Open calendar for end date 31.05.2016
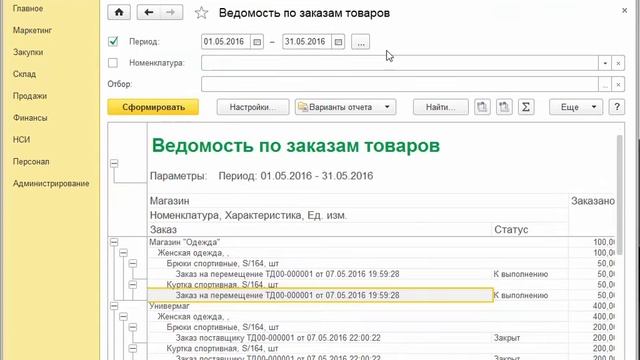640x360 pixels. click(x=338, y=42)
